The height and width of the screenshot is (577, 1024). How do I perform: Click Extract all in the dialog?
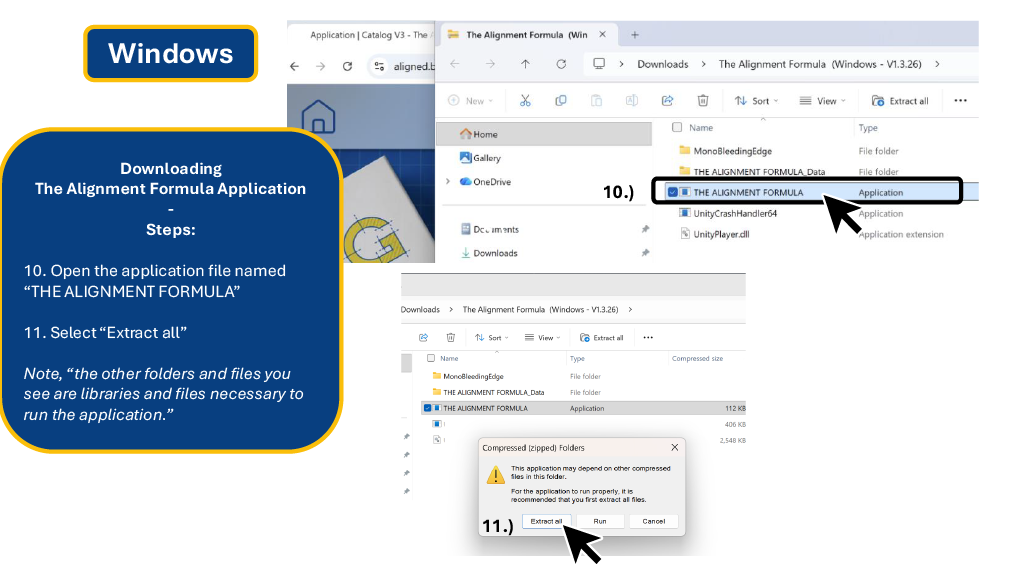click(546, 521)
